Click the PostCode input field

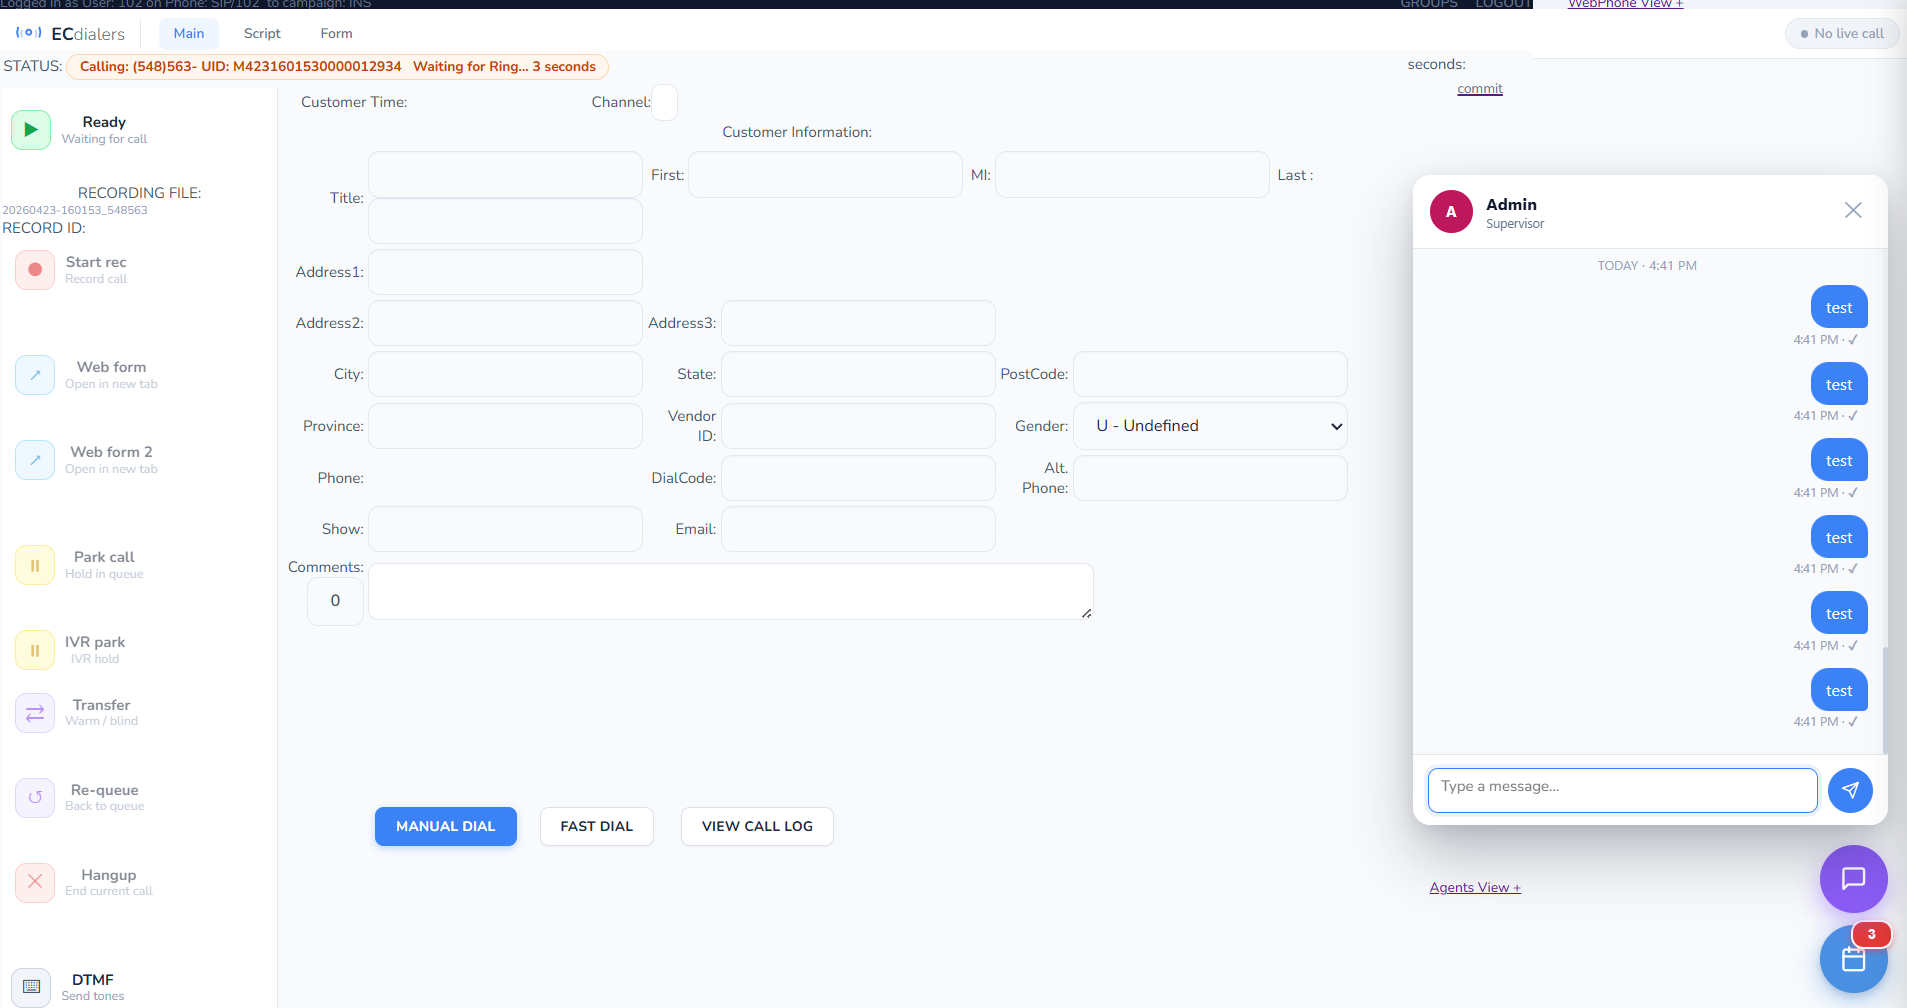(1210, 374)
